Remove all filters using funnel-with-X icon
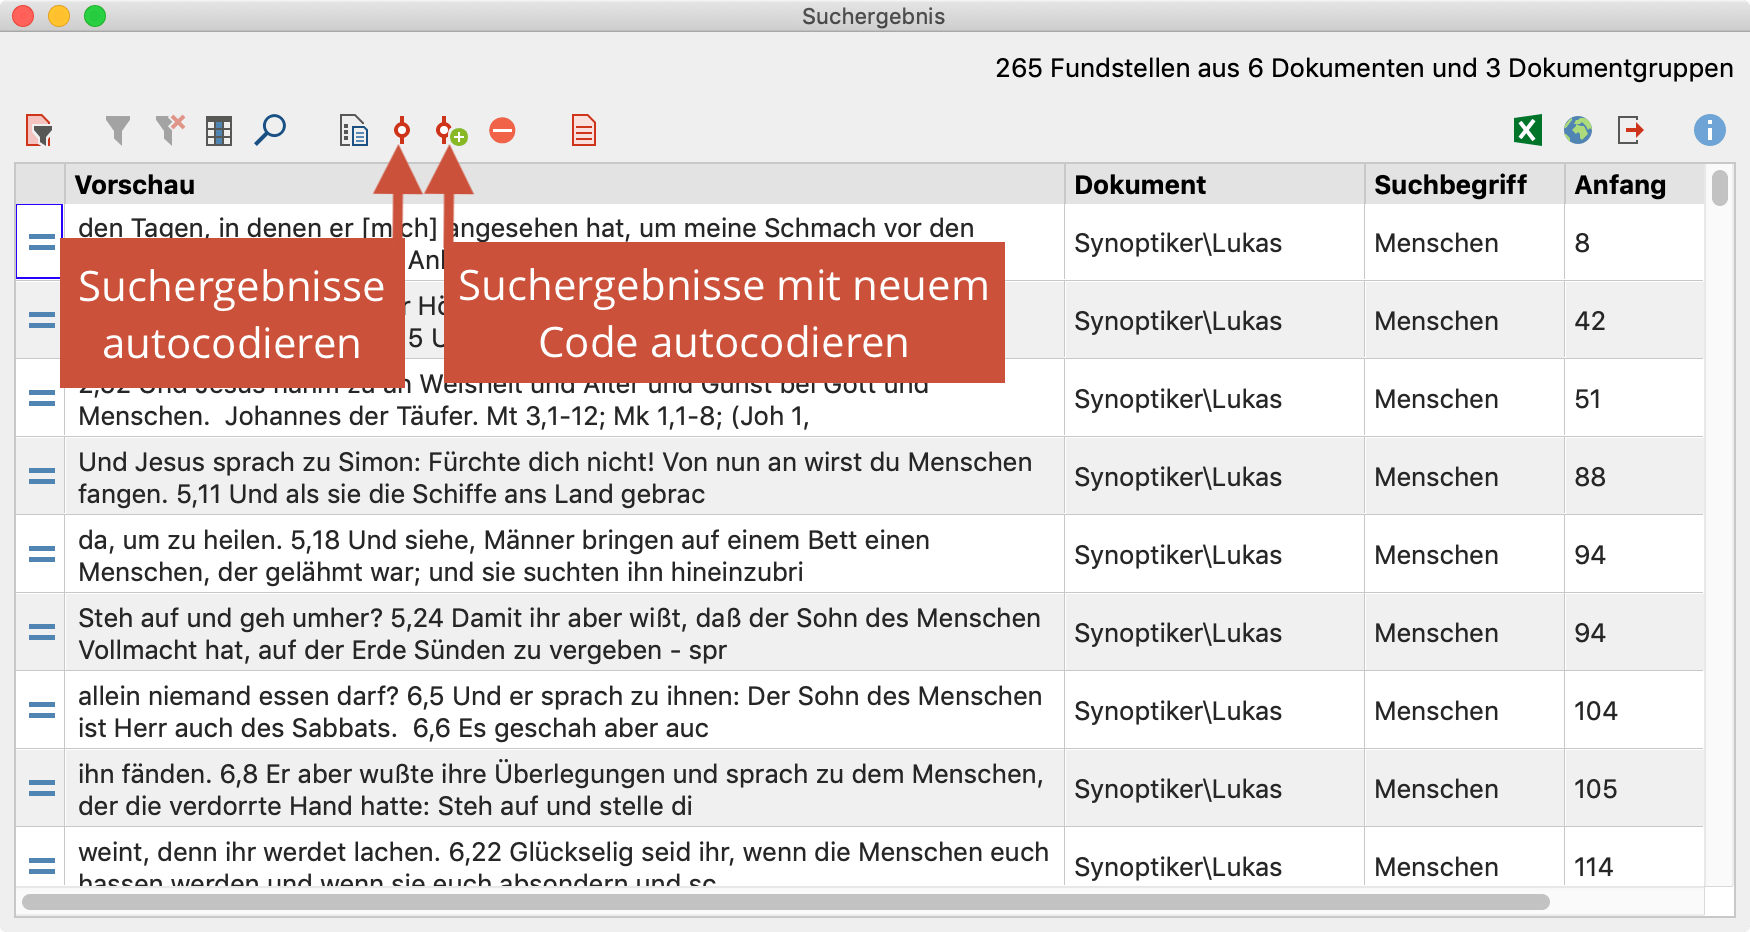Screen dimensions: 1750x932 point(170,131)
